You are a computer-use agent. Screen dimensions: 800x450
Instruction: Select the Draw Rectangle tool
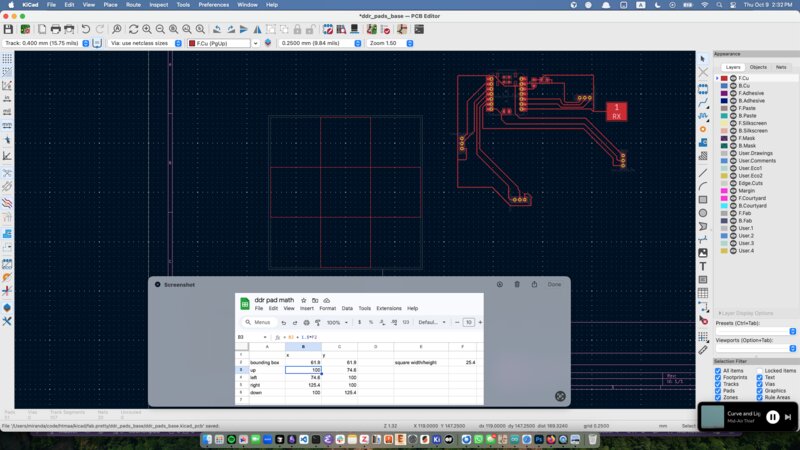704,199
